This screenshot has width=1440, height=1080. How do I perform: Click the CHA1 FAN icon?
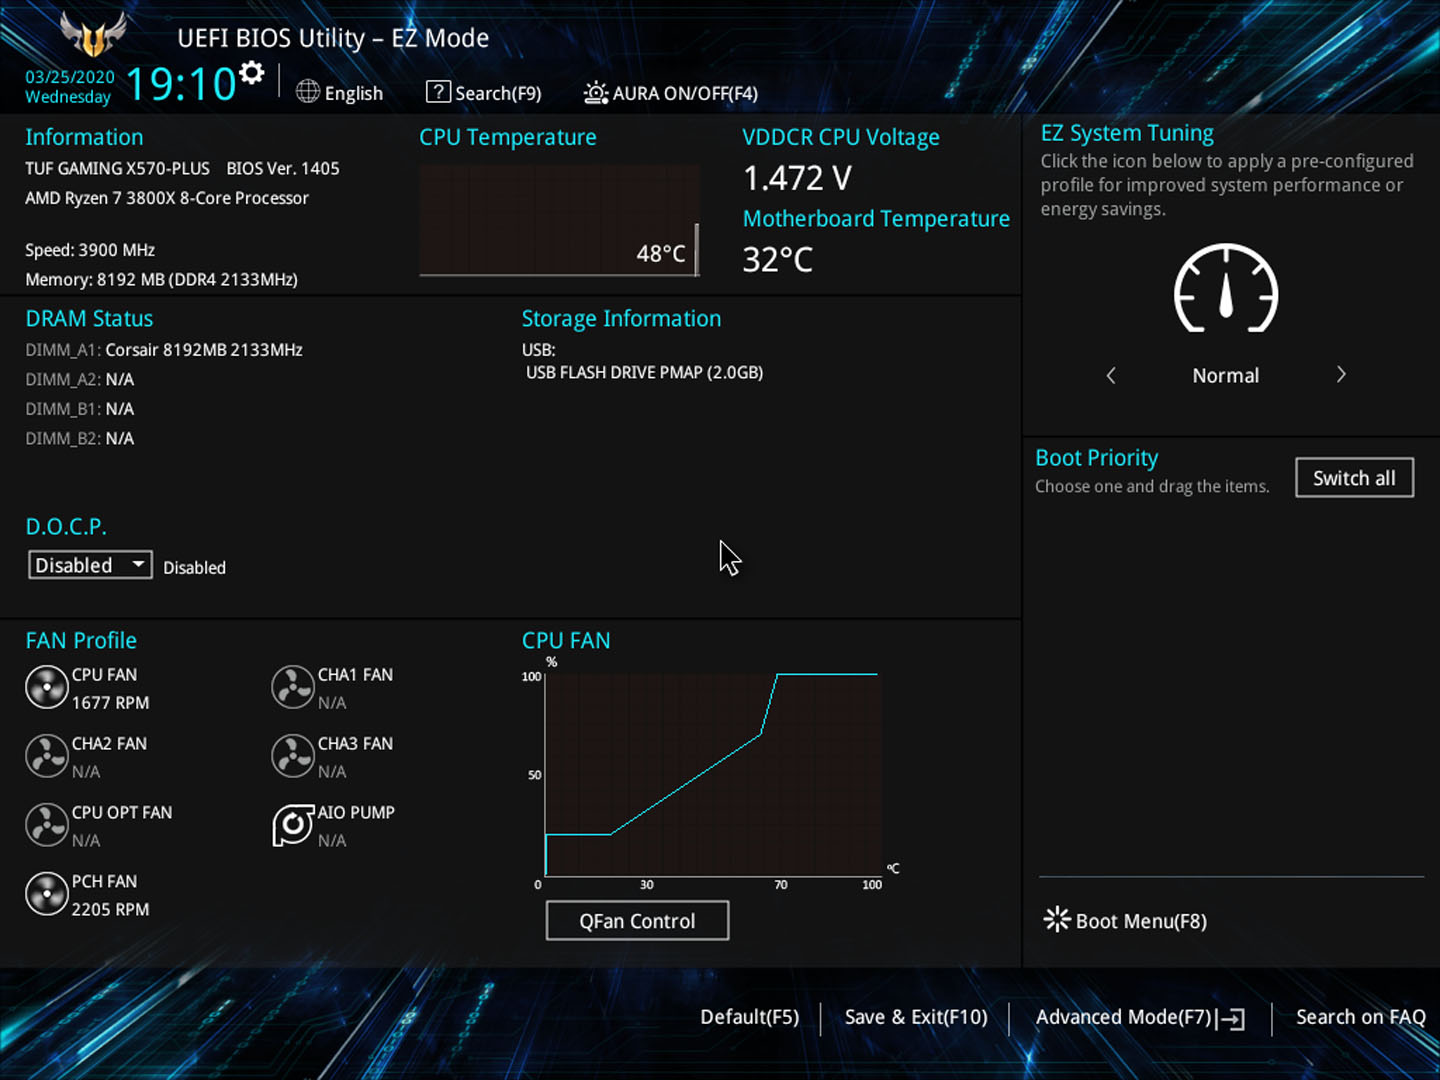click(293, 688)
